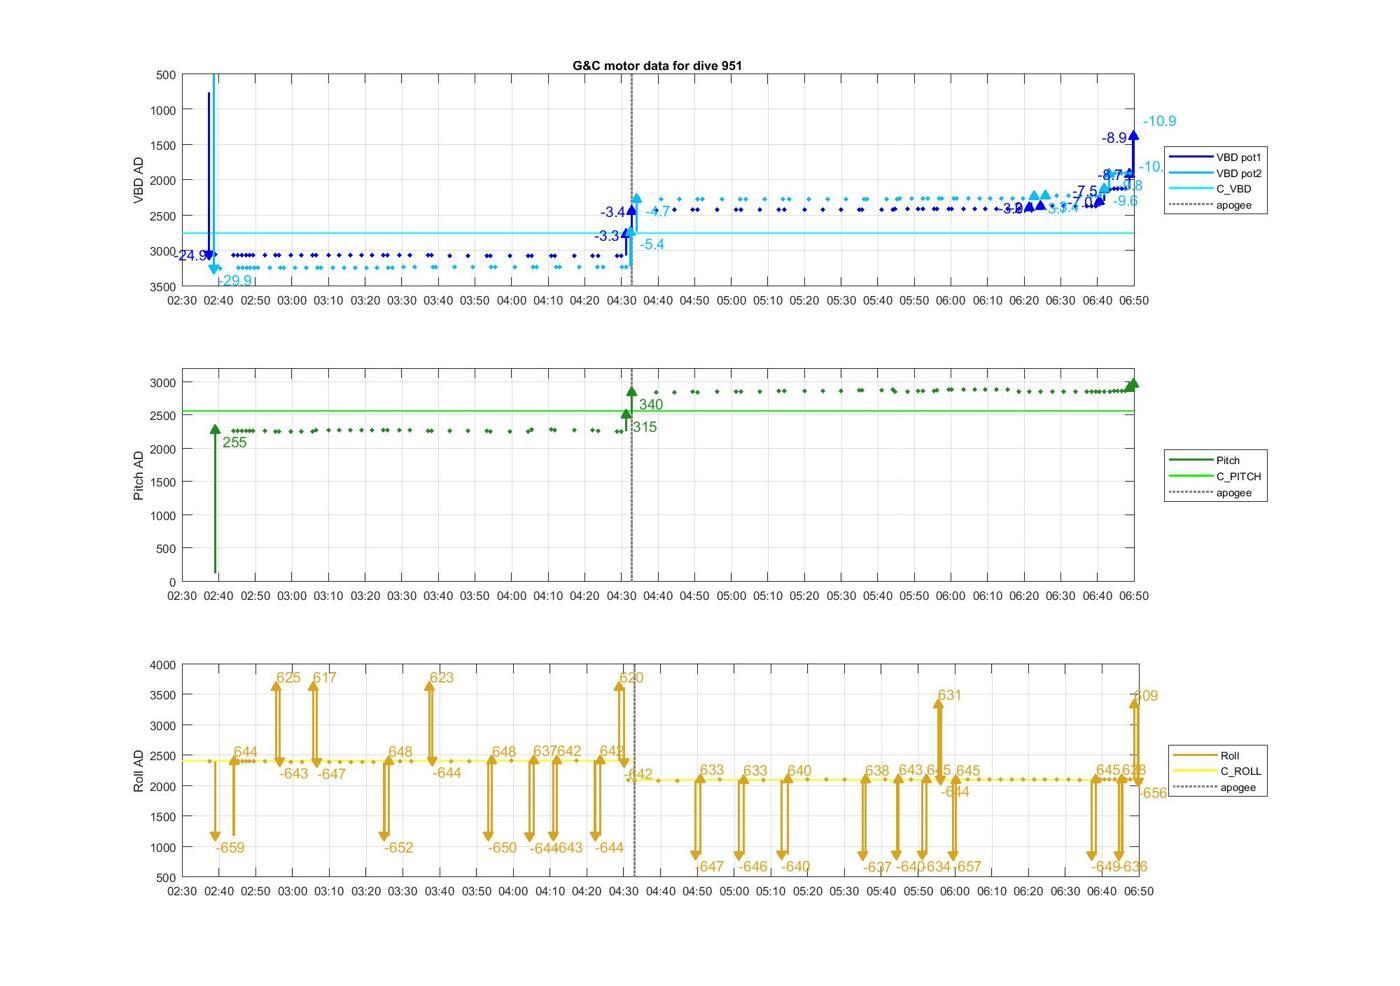Select the "Roll" legend entry
The width and height of the screenshot is (1400, 986).
[1229, 755]
